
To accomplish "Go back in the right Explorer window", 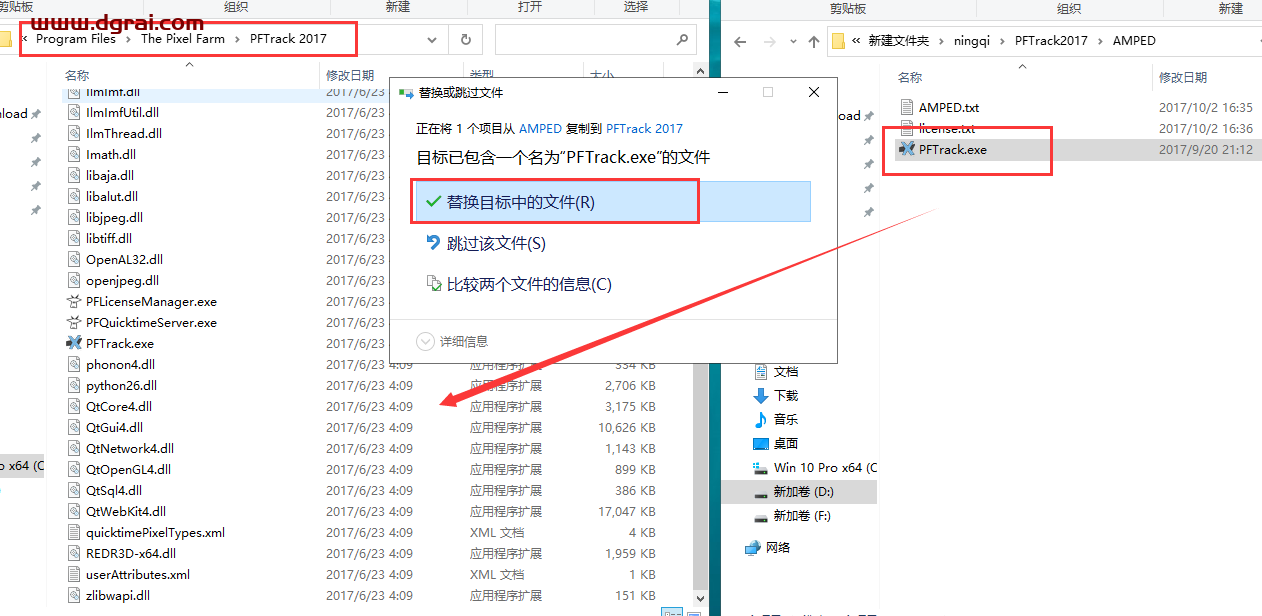I will tap(740, 42).
